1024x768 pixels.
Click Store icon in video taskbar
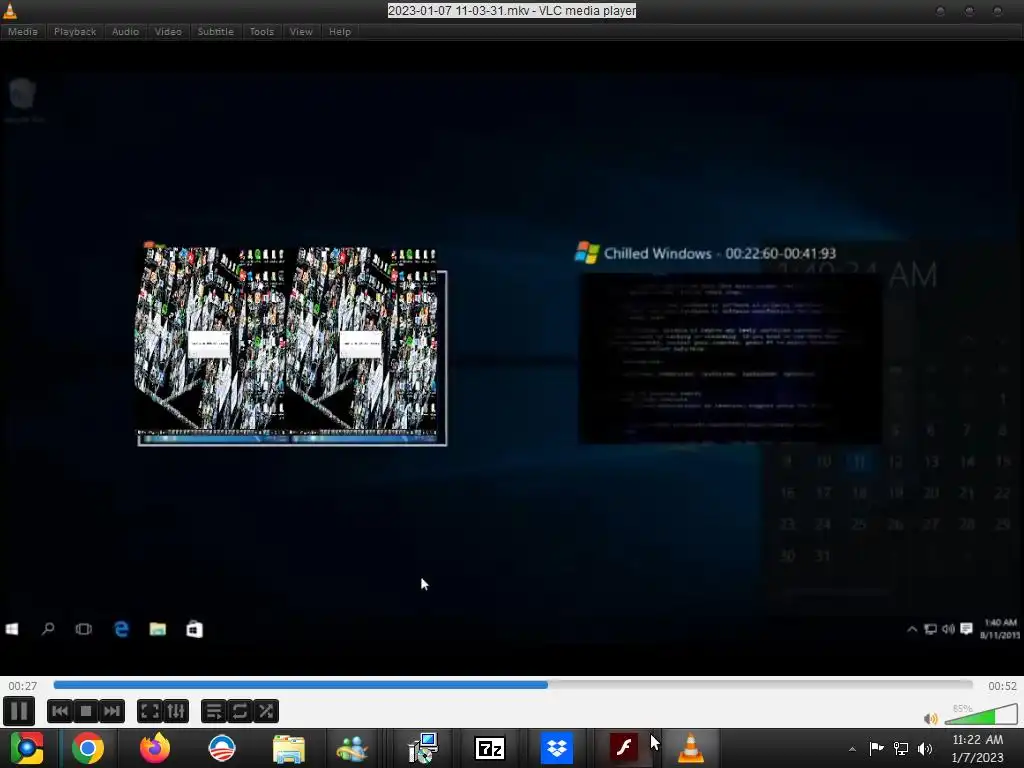pos(194,629)
